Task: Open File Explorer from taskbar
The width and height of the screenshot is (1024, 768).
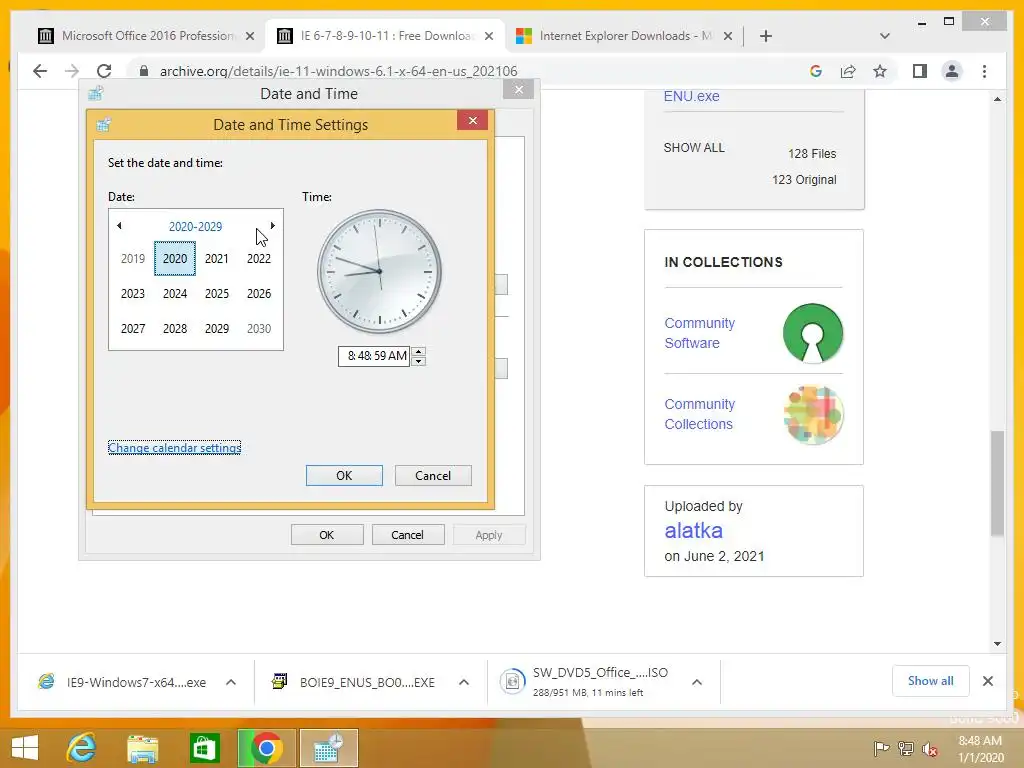Action: (x=142, y=748)
